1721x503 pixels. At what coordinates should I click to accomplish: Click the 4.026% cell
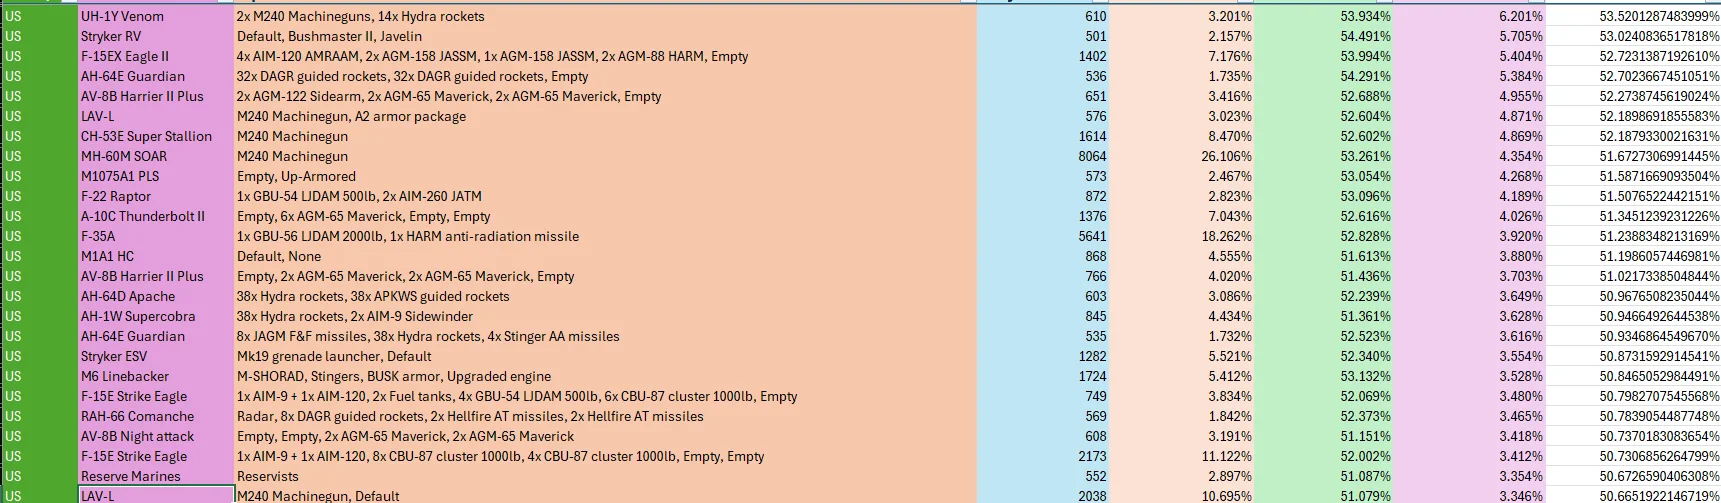tap(1469, 216)
